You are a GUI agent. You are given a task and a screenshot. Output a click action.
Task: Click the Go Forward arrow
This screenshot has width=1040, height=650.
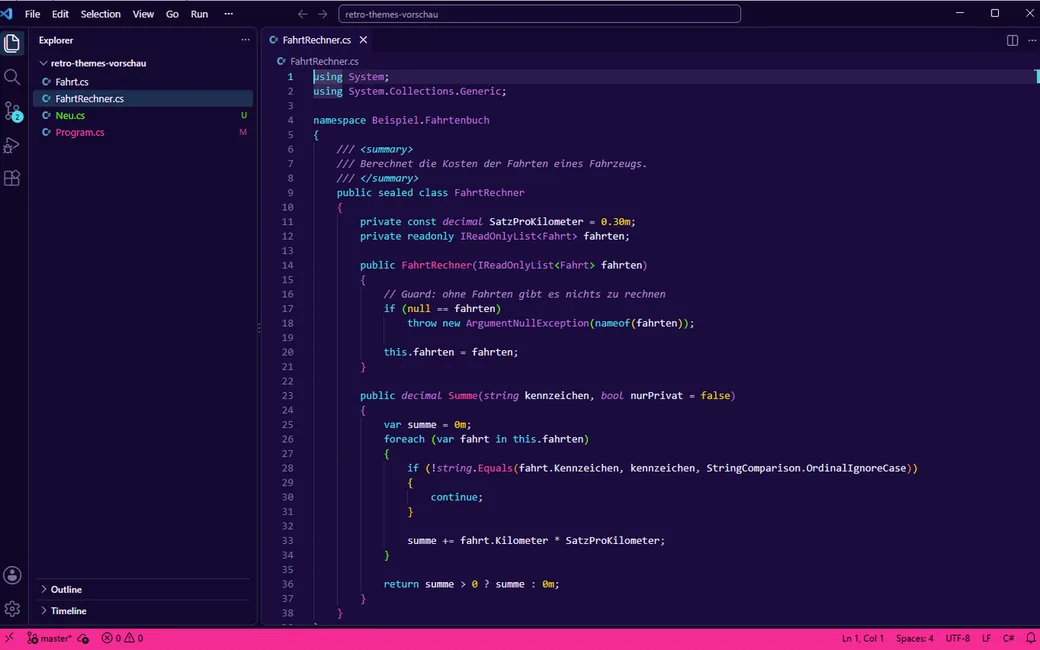[x=322, y=14]
